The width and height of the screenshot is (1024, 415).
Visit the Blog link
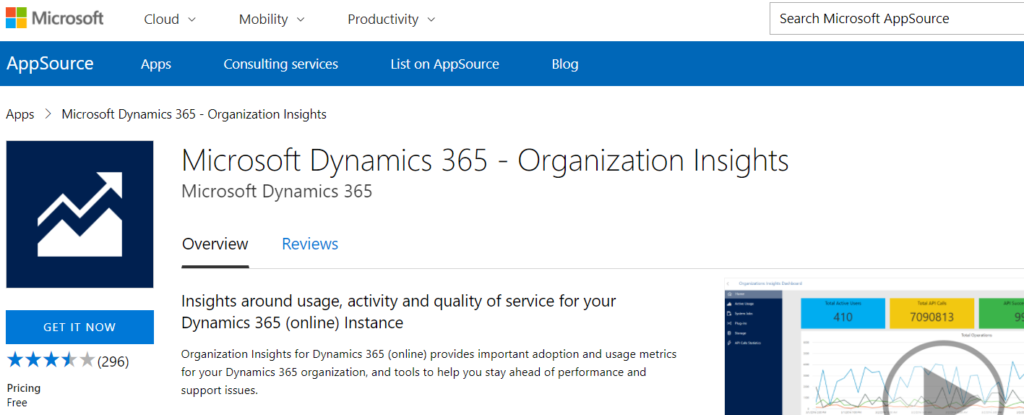(565, 64)
